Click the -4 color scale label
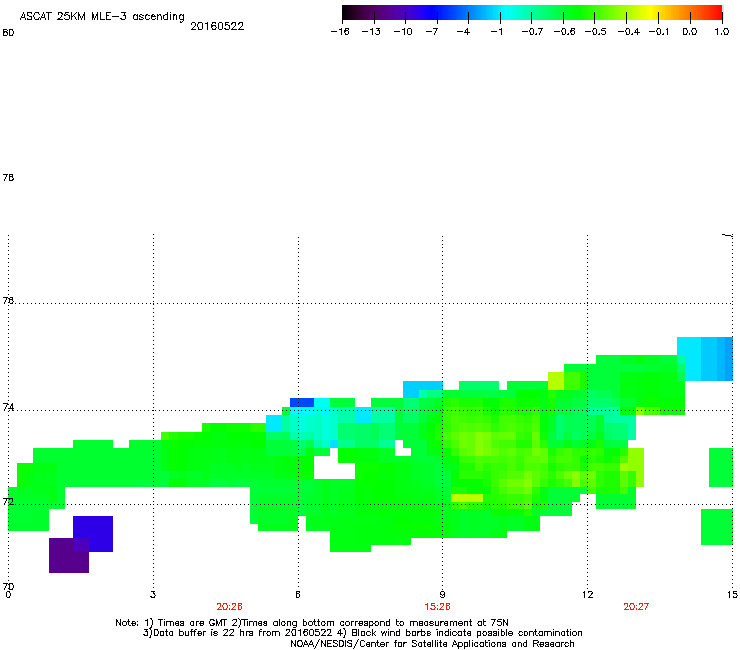Viewport: 740px width, 650px height. click(463, 32)
